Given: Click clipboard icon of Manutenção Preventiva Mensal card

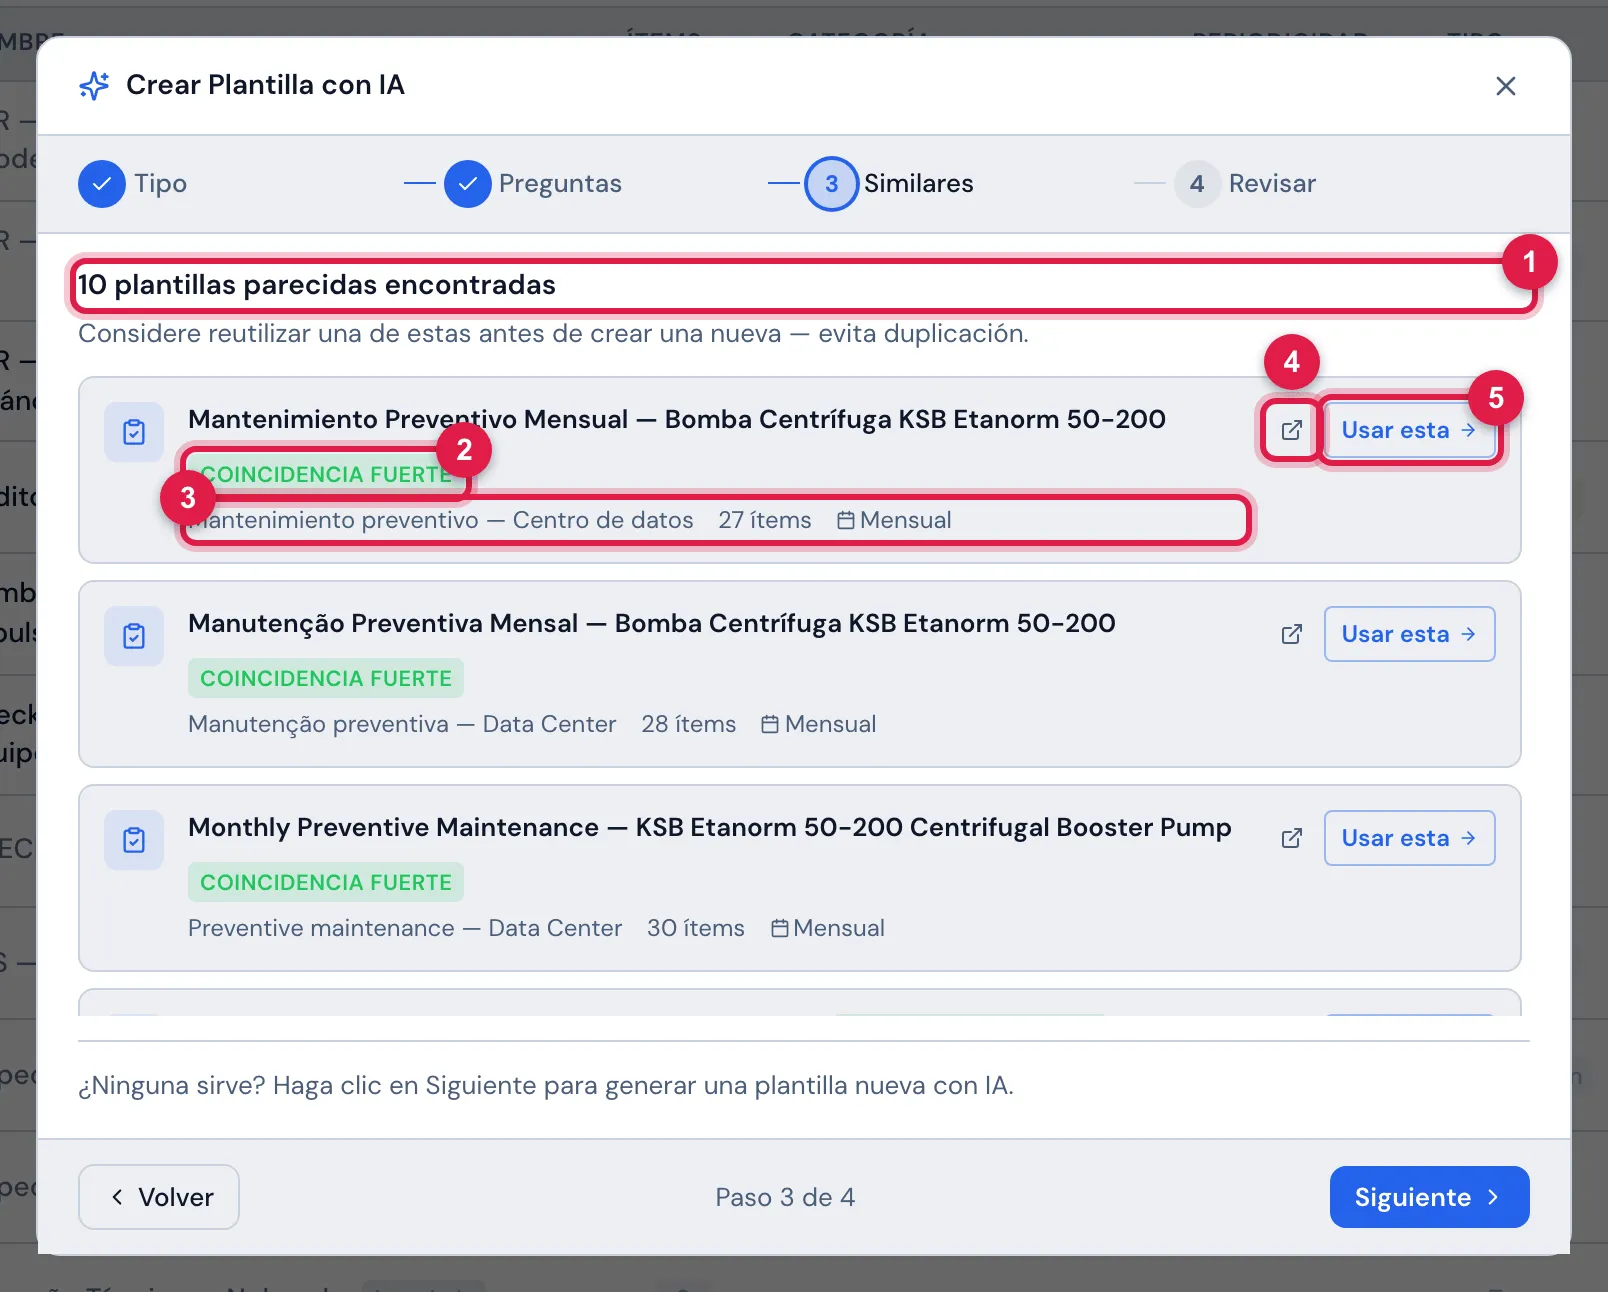Looking at the screenshot, I should 134,636.
